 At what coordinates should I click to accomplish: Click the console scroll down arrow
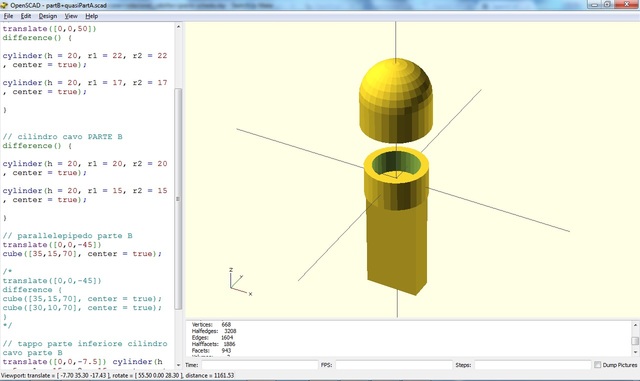click(635, 352)
